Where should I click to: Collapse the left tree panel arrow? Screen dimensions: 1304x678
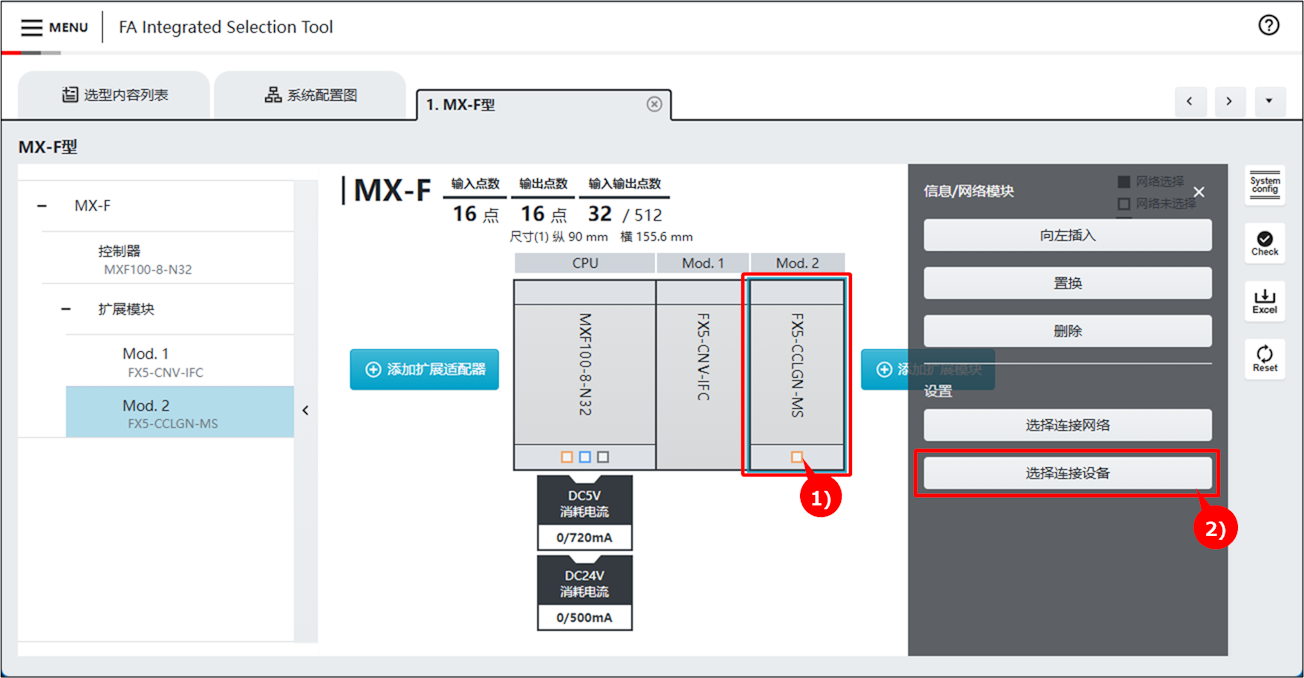(x=305, y=410)
